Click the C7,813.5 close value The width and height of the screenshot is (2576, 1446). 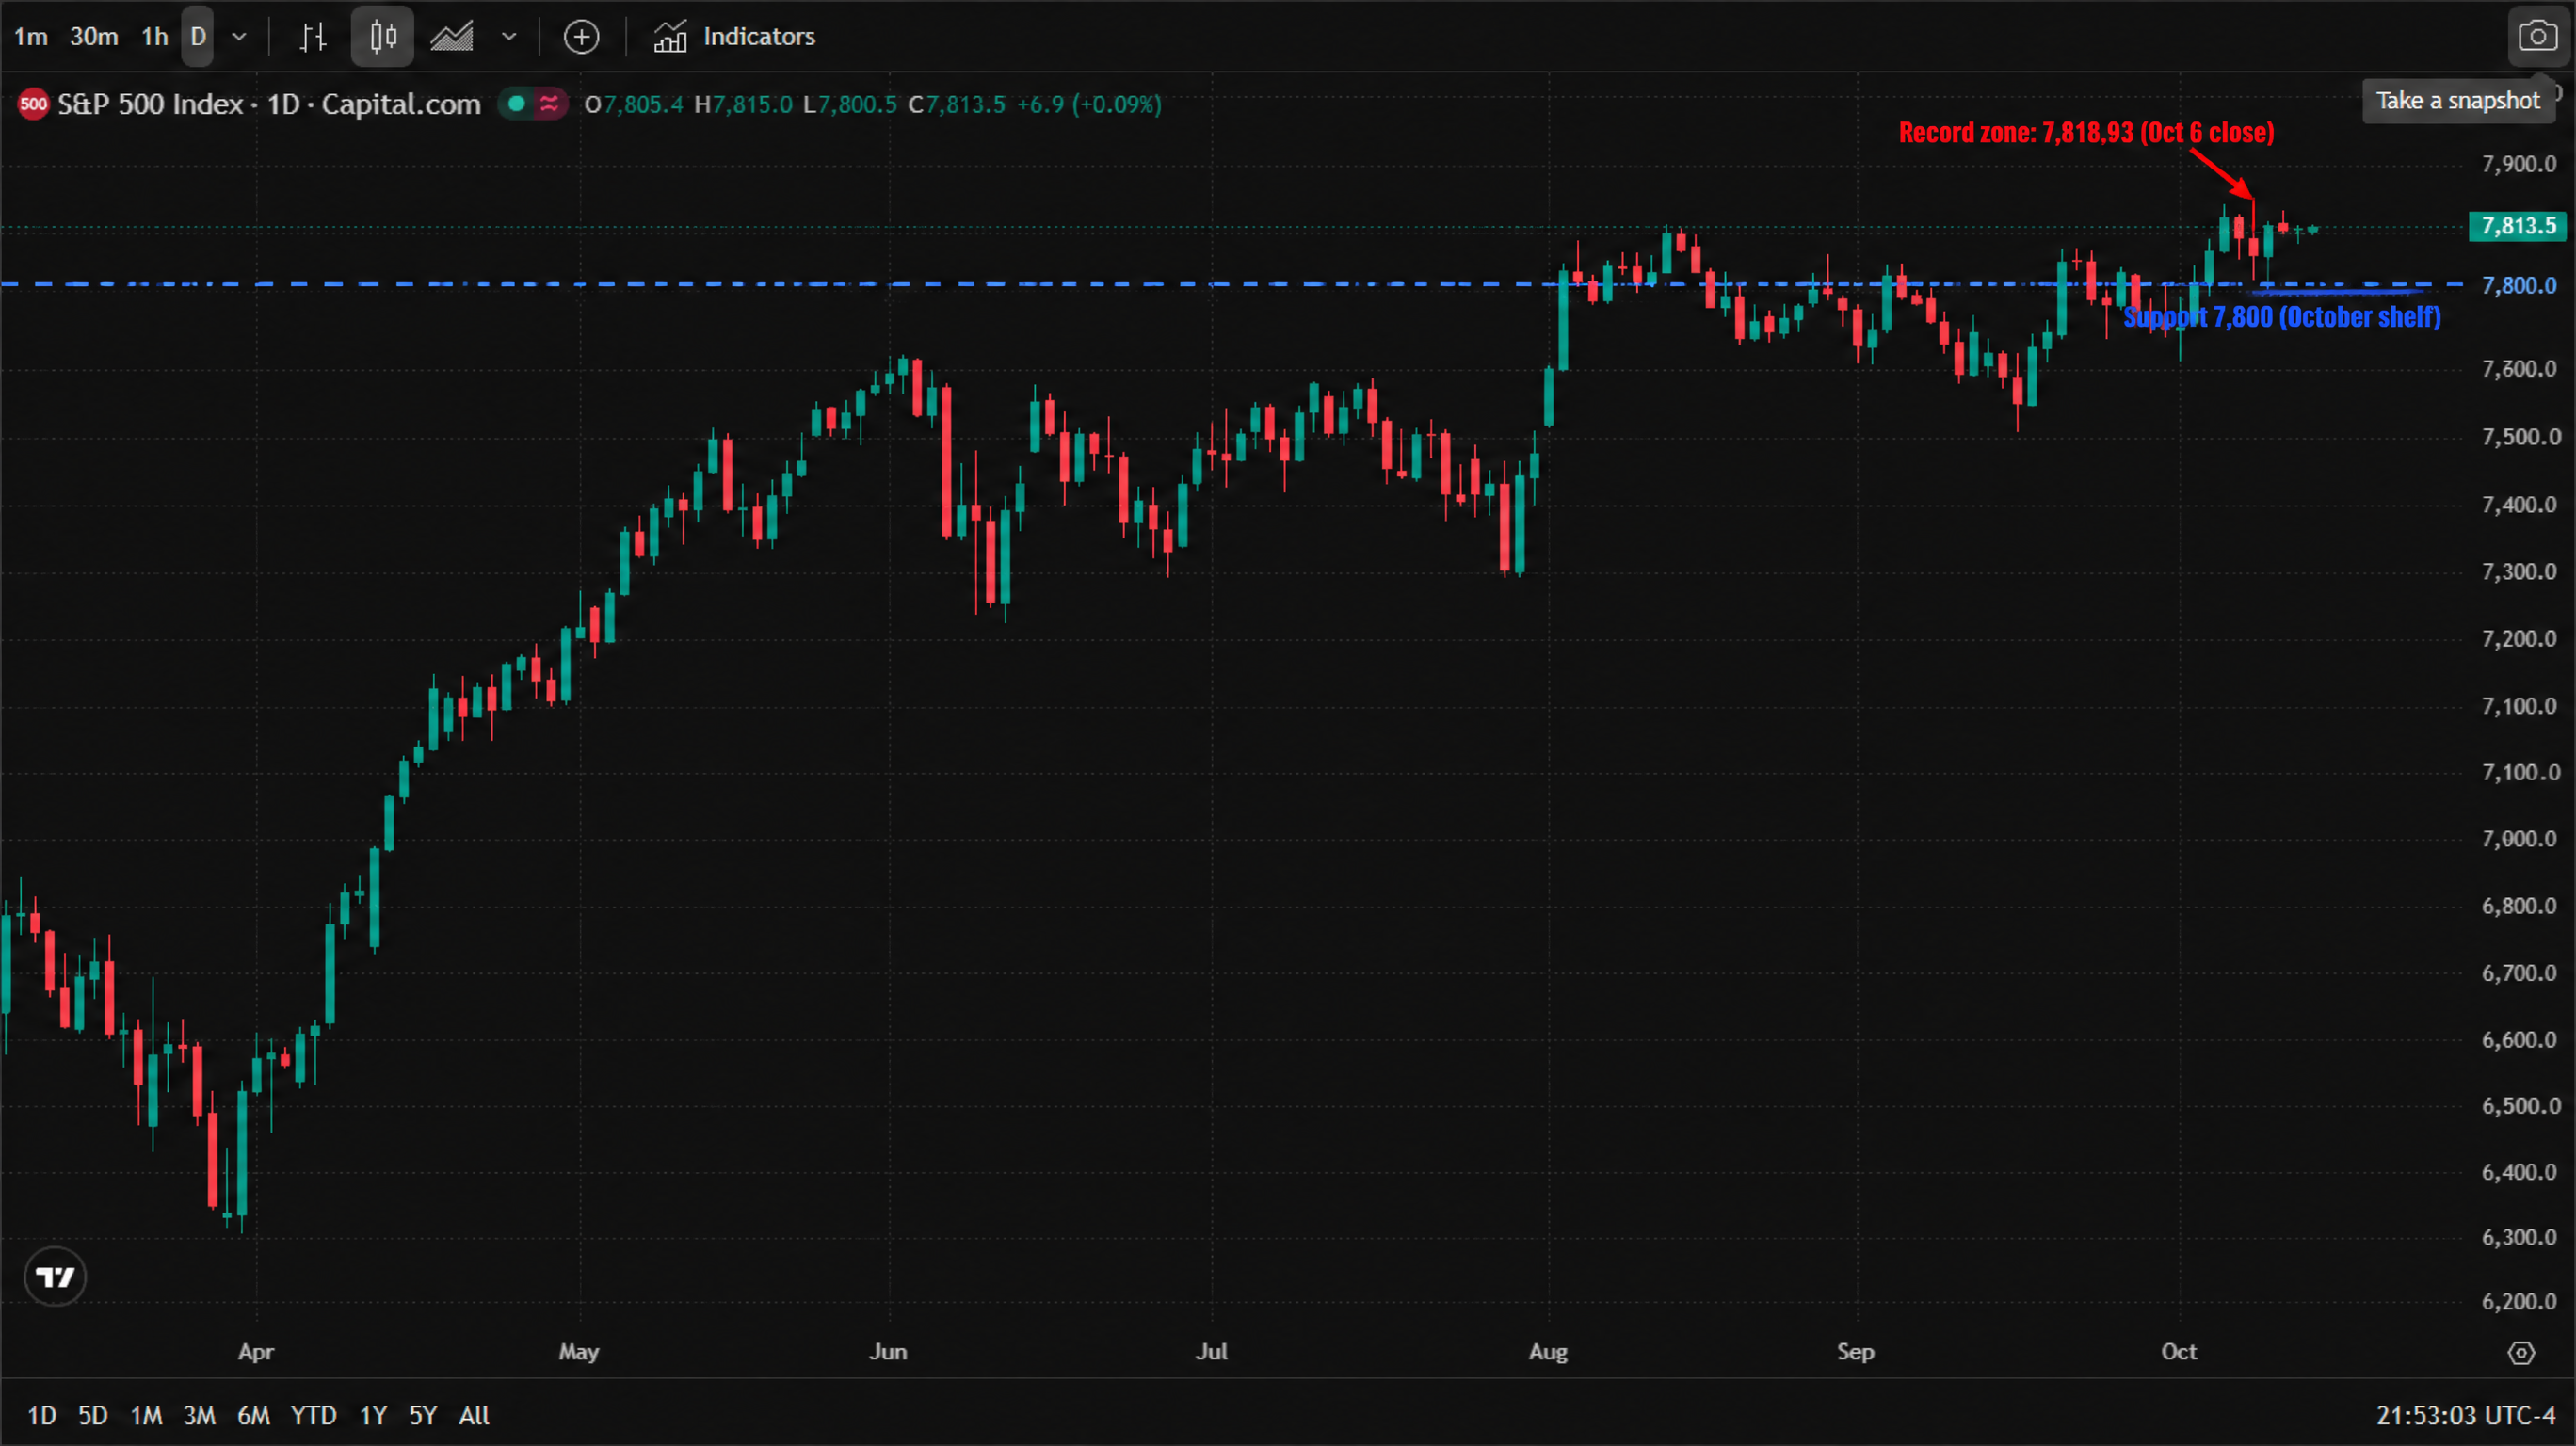click(x=956, y=104)
